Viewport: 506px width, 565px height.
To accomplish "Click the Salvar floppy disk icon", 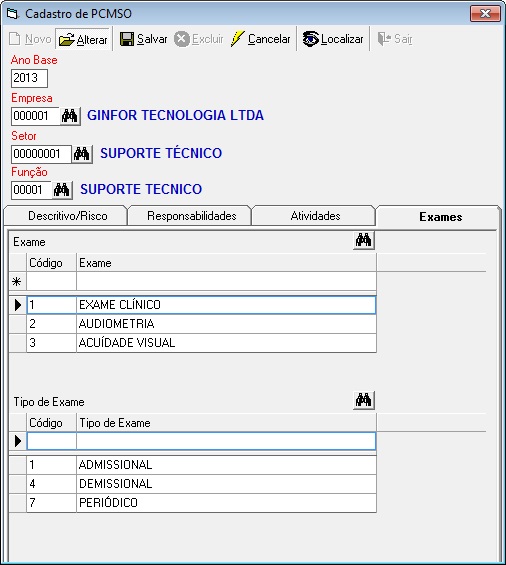I will click(x=126, y=39).
